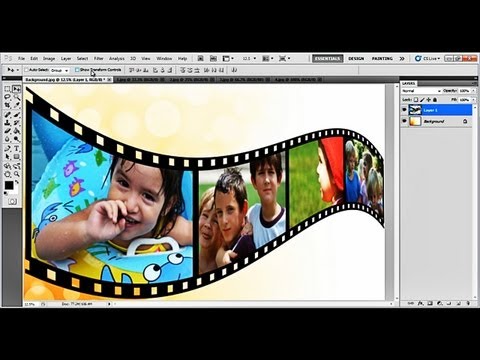This screenshot has width=480, height=360.
Task: Launch Mini Bridge from the application bar
Action: click(x=213, y=58)
